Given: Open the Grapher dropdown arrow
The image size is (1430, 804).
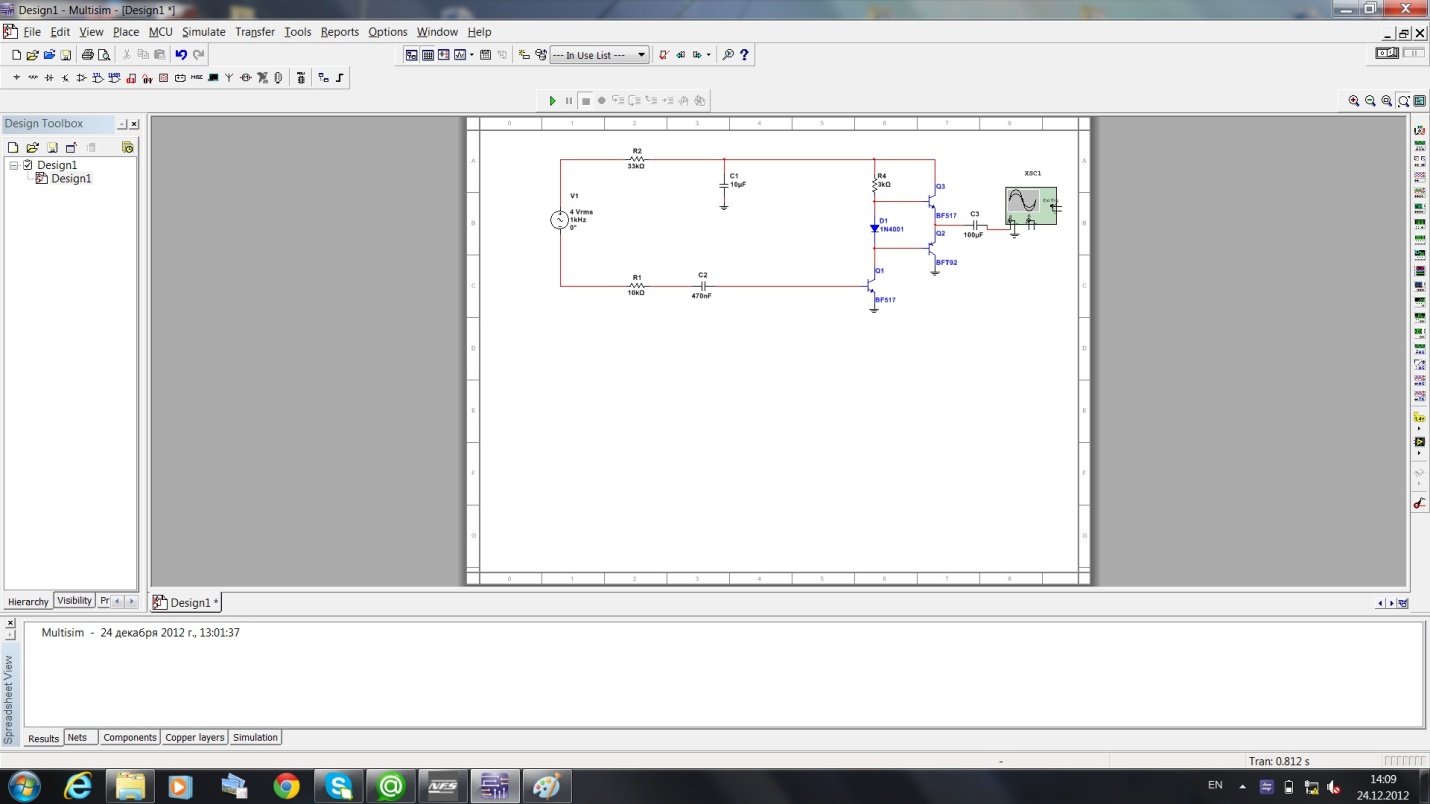Looking at the screenshot, I should click(472, 55).
